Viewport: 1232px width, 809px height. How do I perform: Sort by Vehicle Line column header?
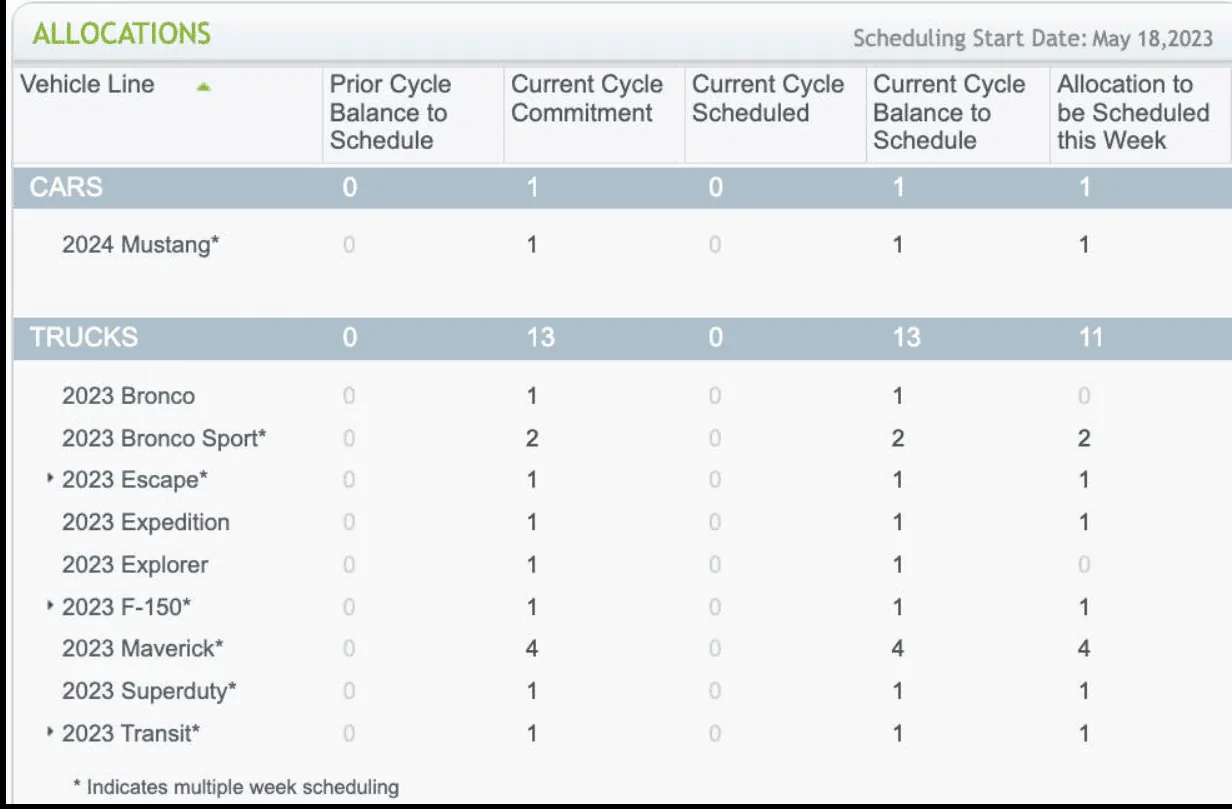coord(88,84)
